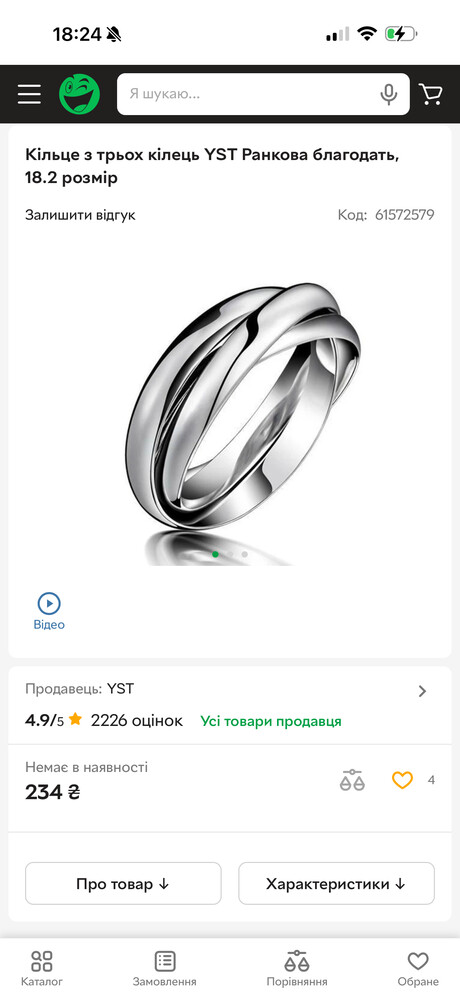460x1000 pixels.
Task: Play the product video
Action: click(49, 611)
